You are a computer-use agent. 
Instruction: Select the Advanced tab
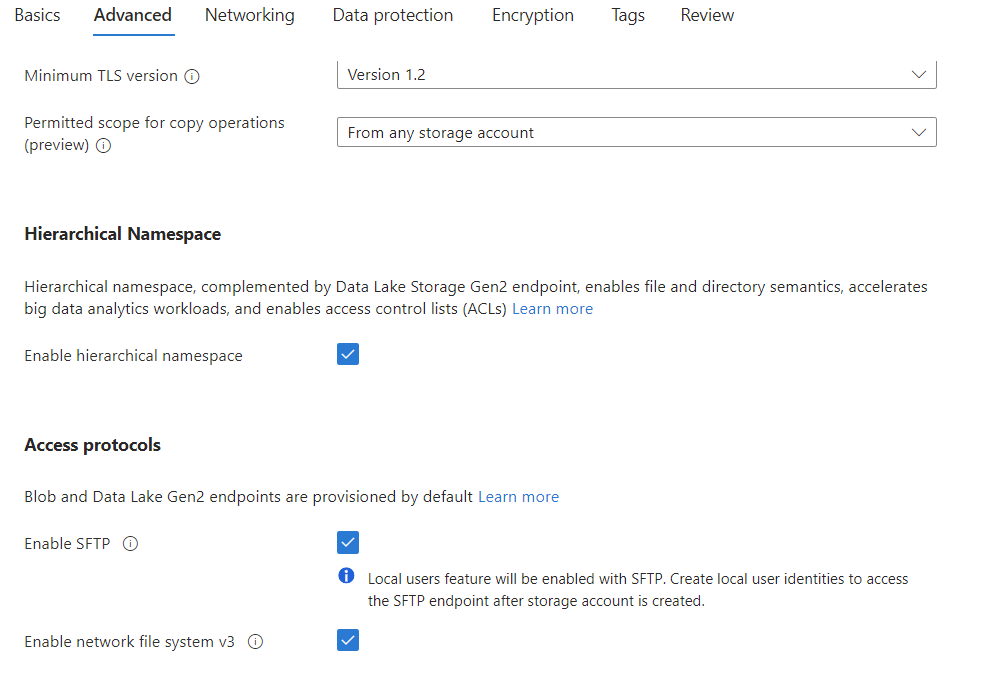(133, 15)
